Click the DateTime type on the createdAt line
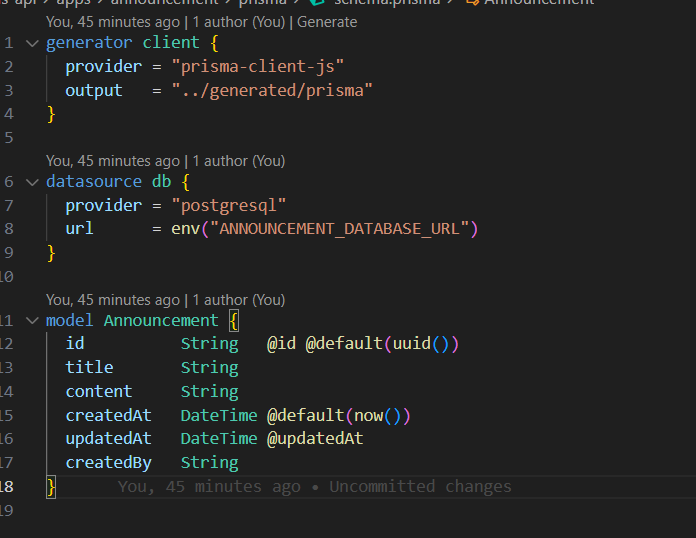The image size is (696, 538). click(219, 415)
